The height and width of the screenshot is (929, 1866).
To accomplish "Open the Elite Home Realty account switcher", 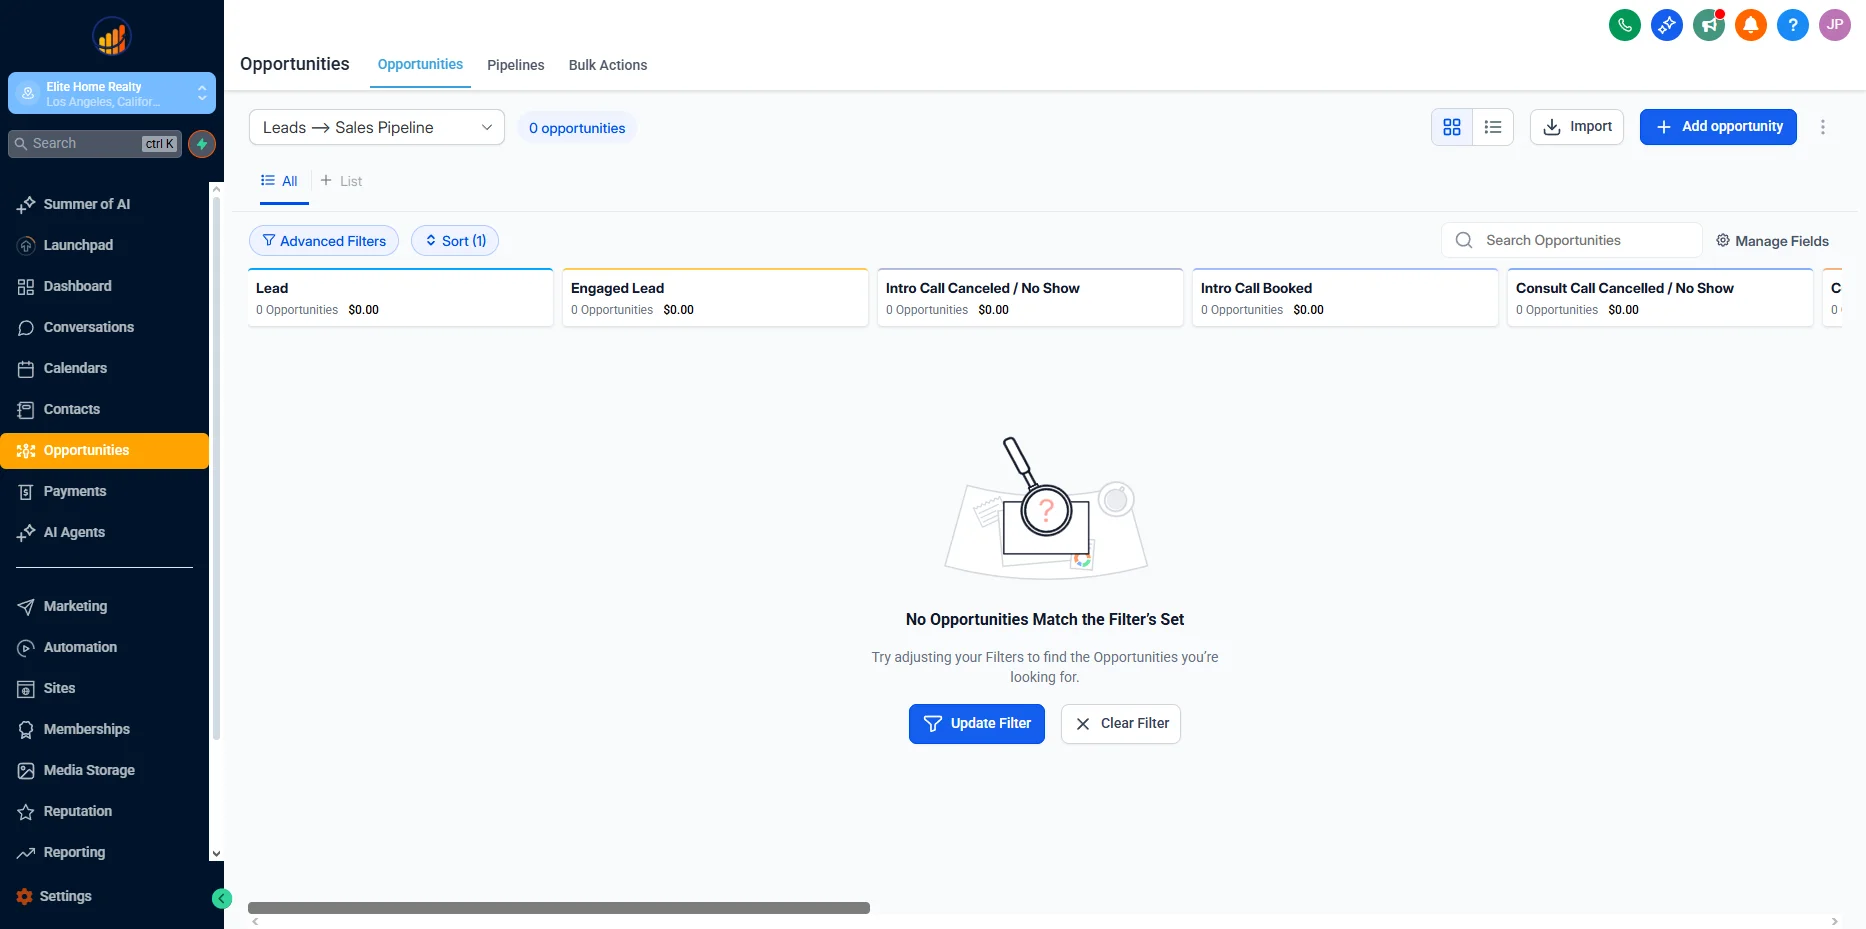I will [x=112, y=94].
